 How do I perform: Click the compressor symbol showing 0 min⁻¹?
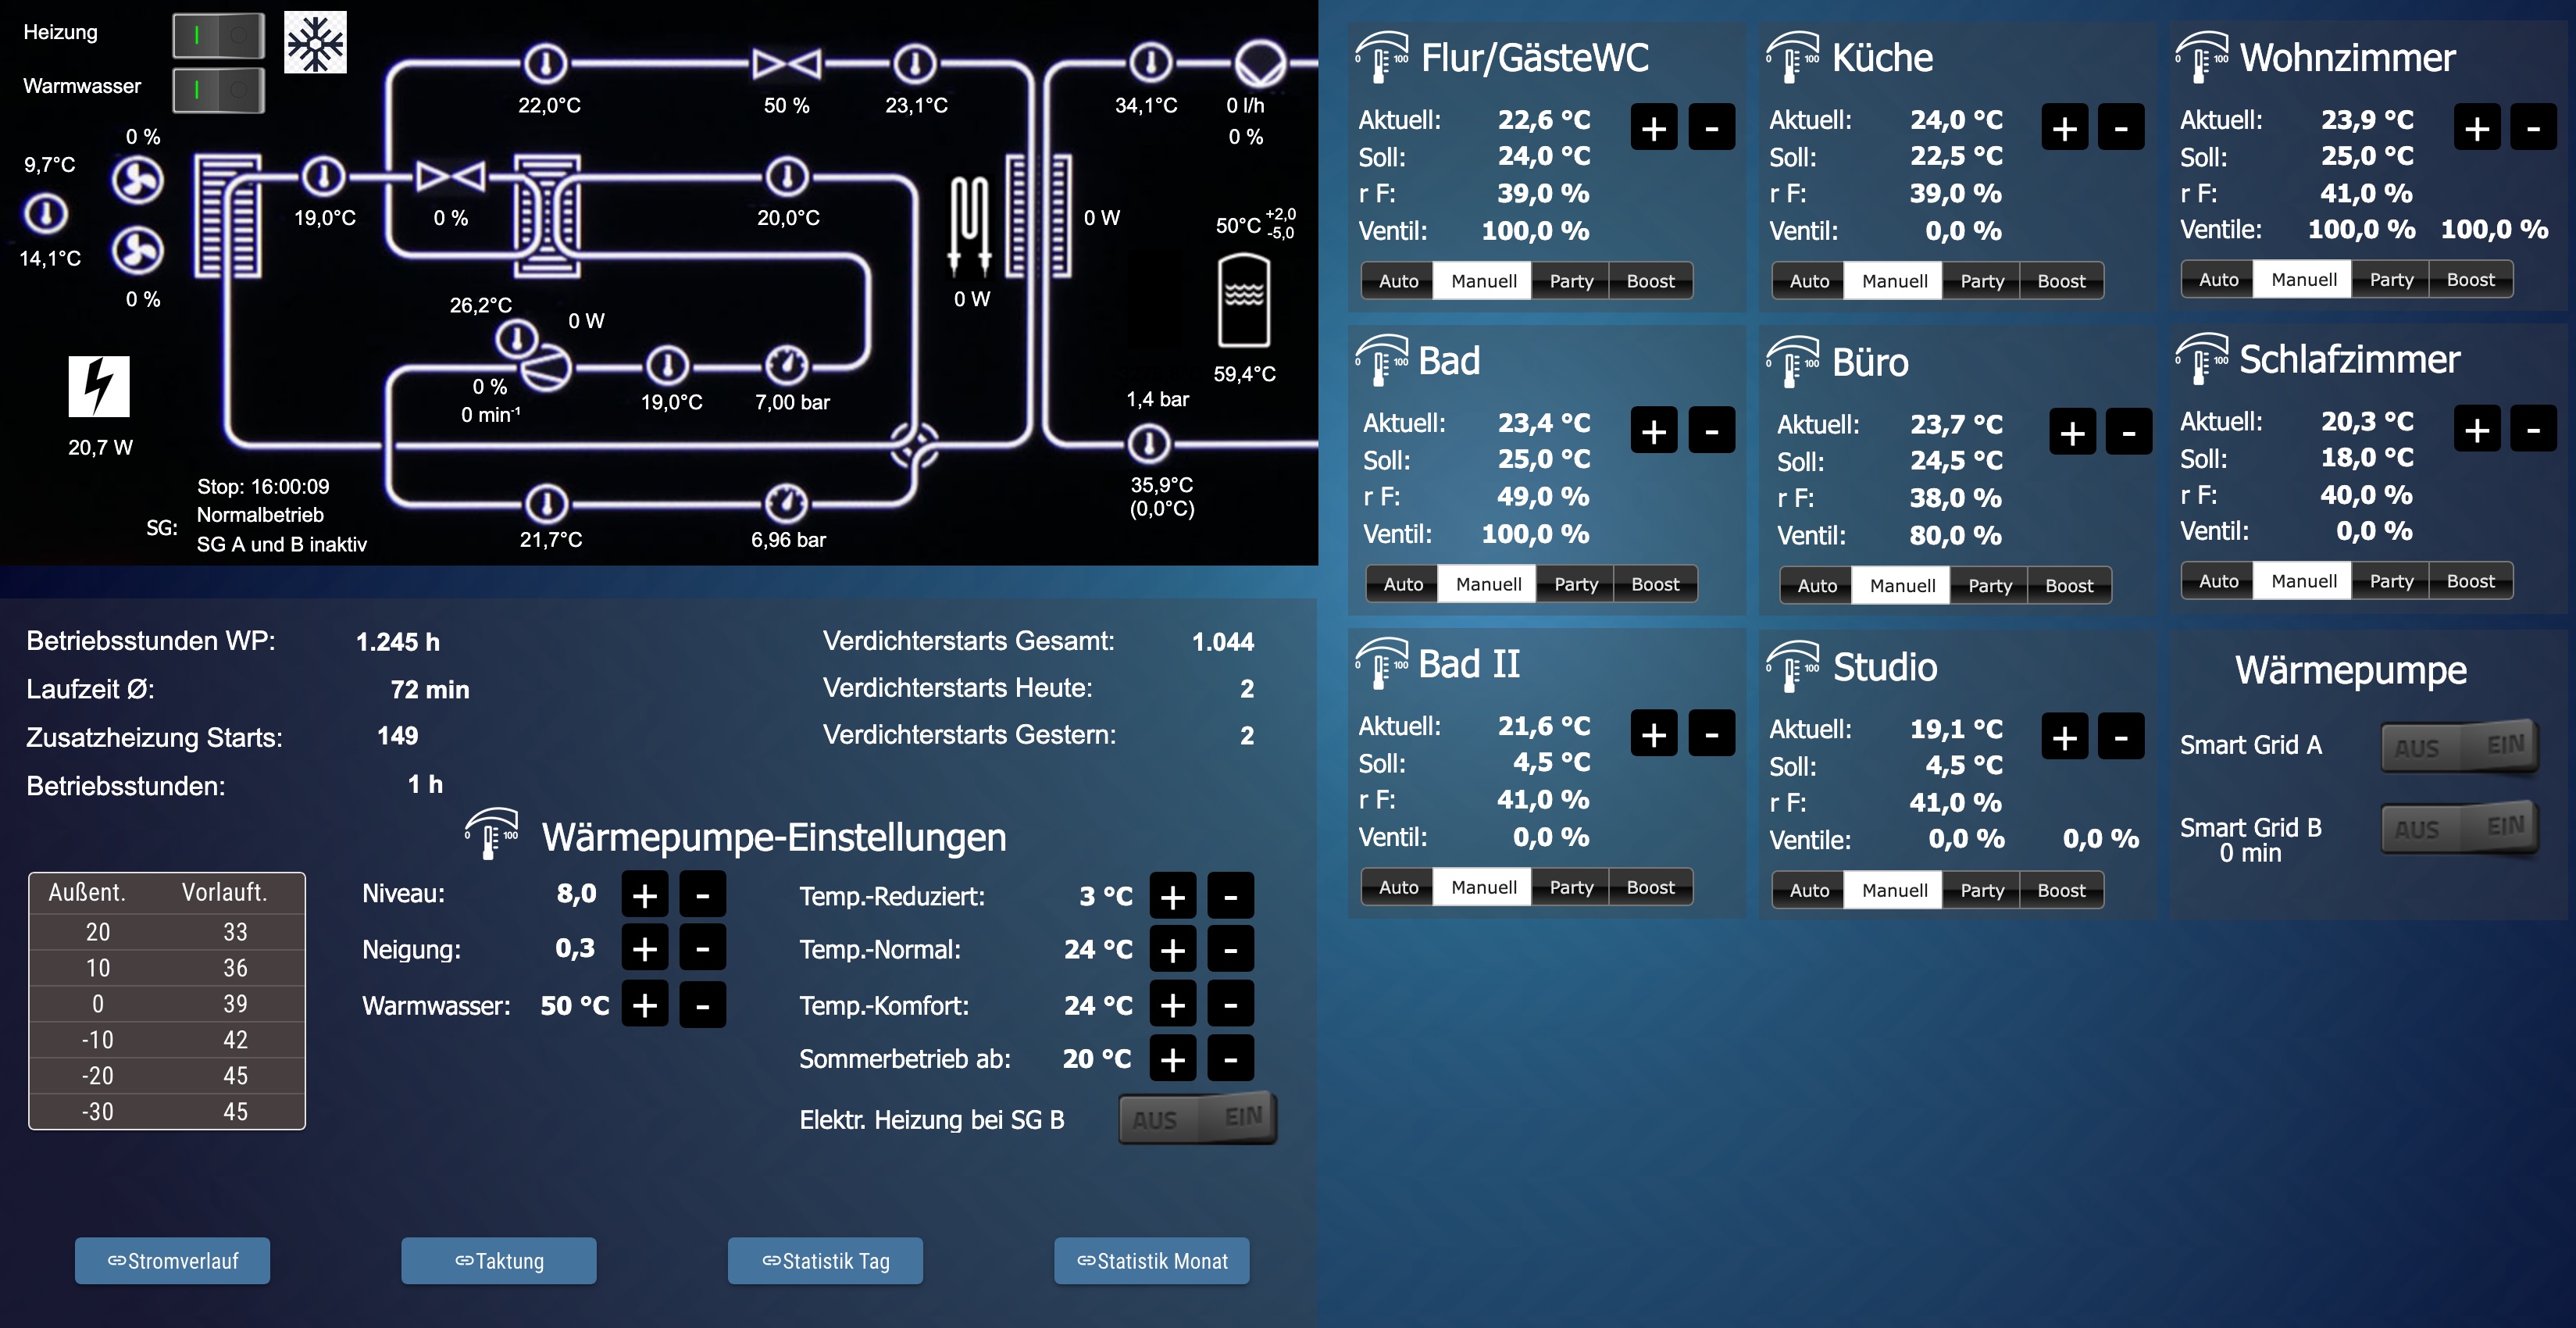pos(546,367)
